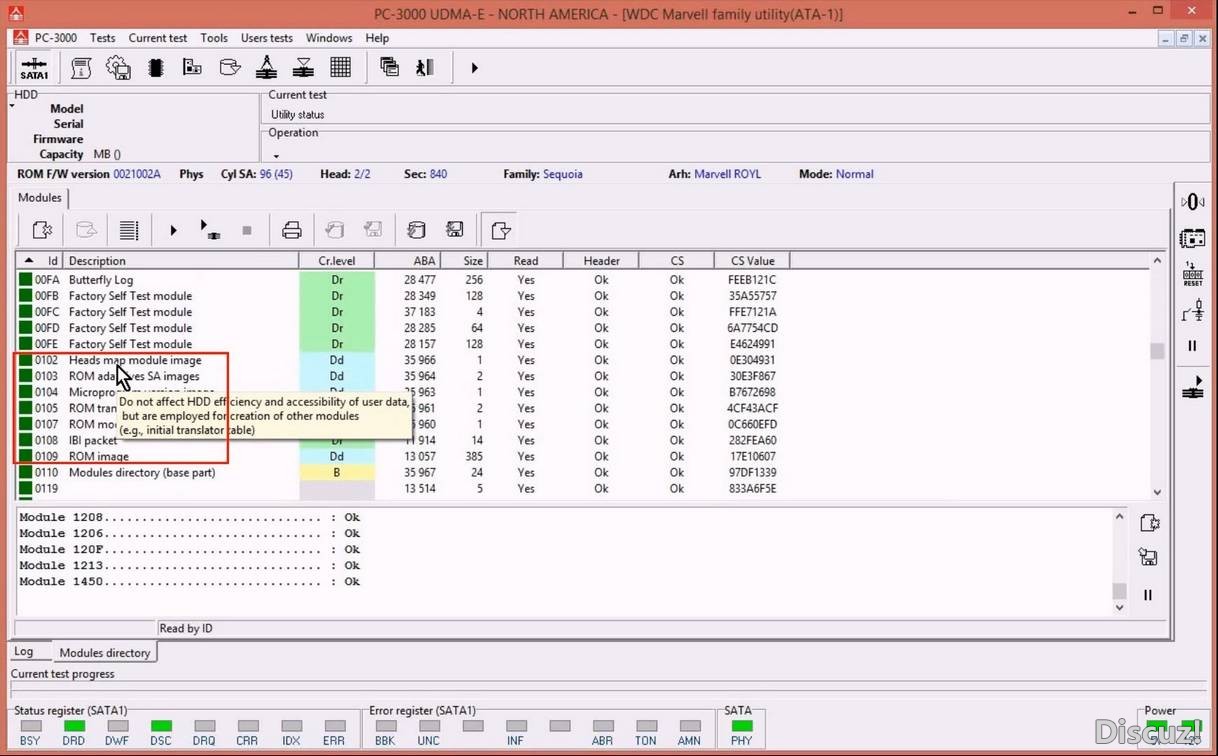Click the log panel scroll-down arrow

point(1119,606)
